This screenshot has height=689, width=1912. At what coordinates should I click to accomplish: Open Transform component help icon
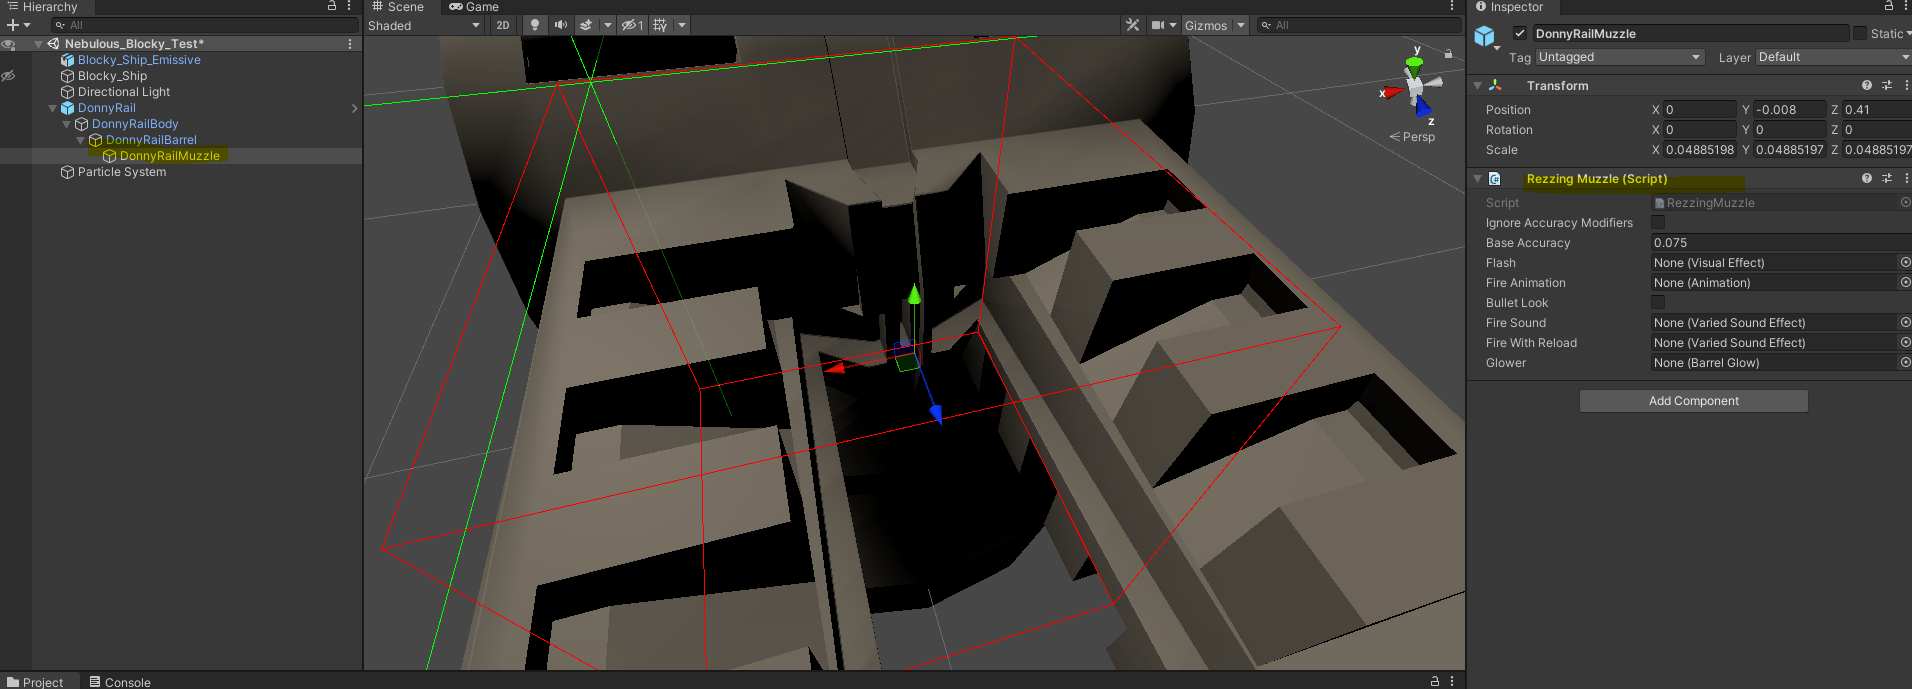pyautogui.click(x=1866, y=86)
